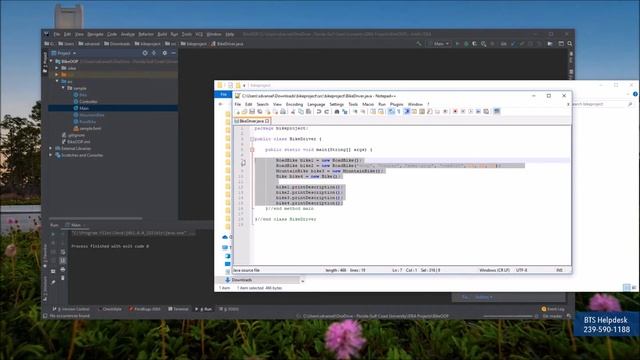Open the FindBugs-IDEA tool window tab
The image size is (640, 360).
(144, 309)
